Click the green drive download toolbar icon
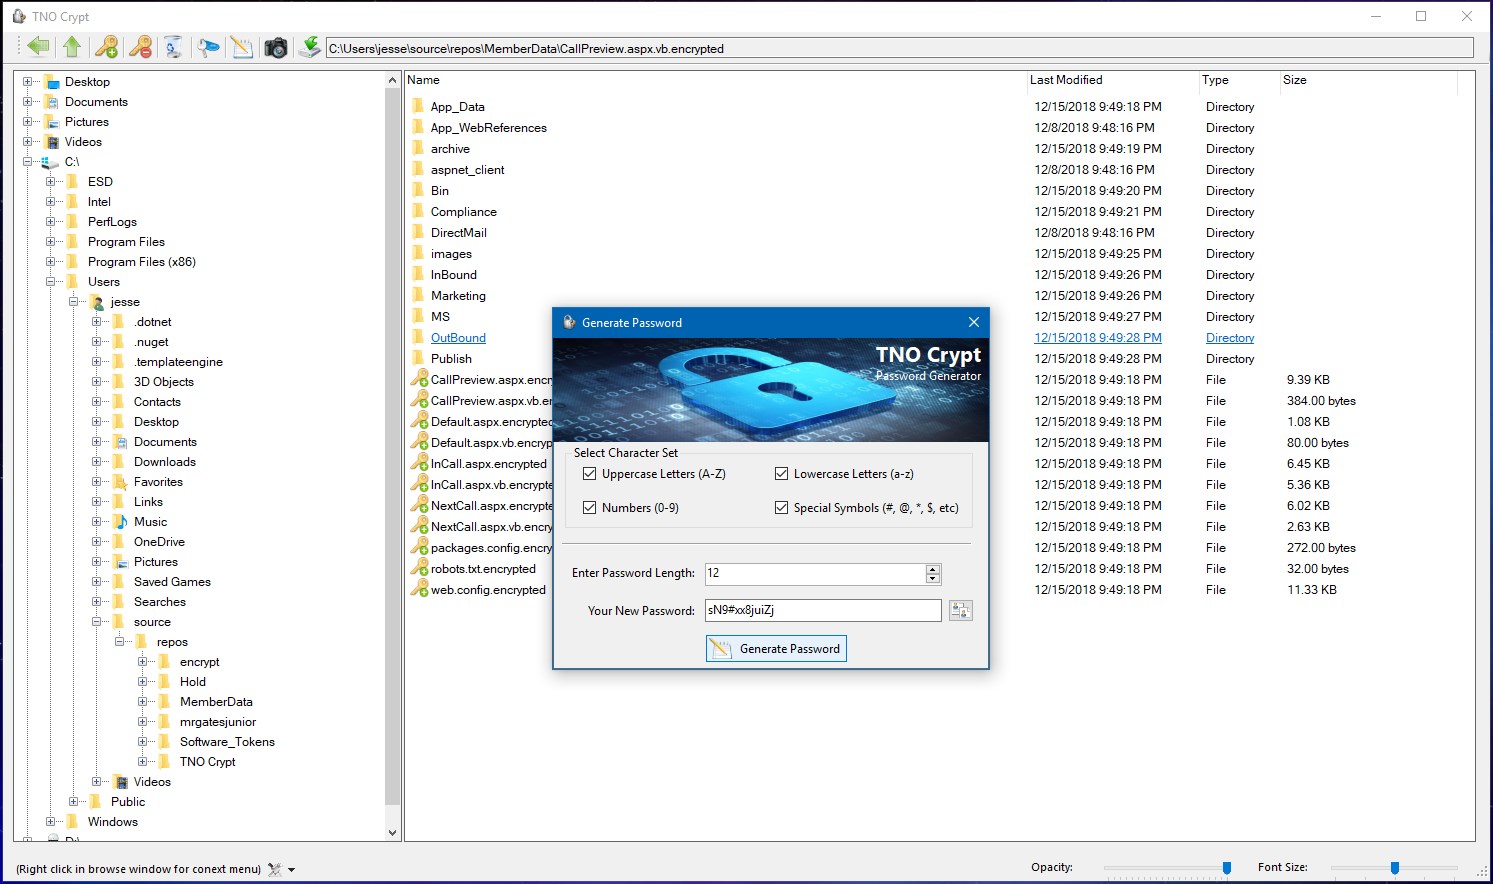1493x884 pixels. [x=309, y=46]
